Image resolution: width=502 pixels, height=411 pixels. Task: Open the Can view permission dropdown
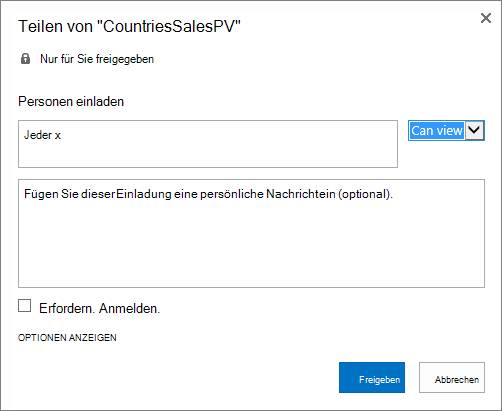click(x=446, y=130)
